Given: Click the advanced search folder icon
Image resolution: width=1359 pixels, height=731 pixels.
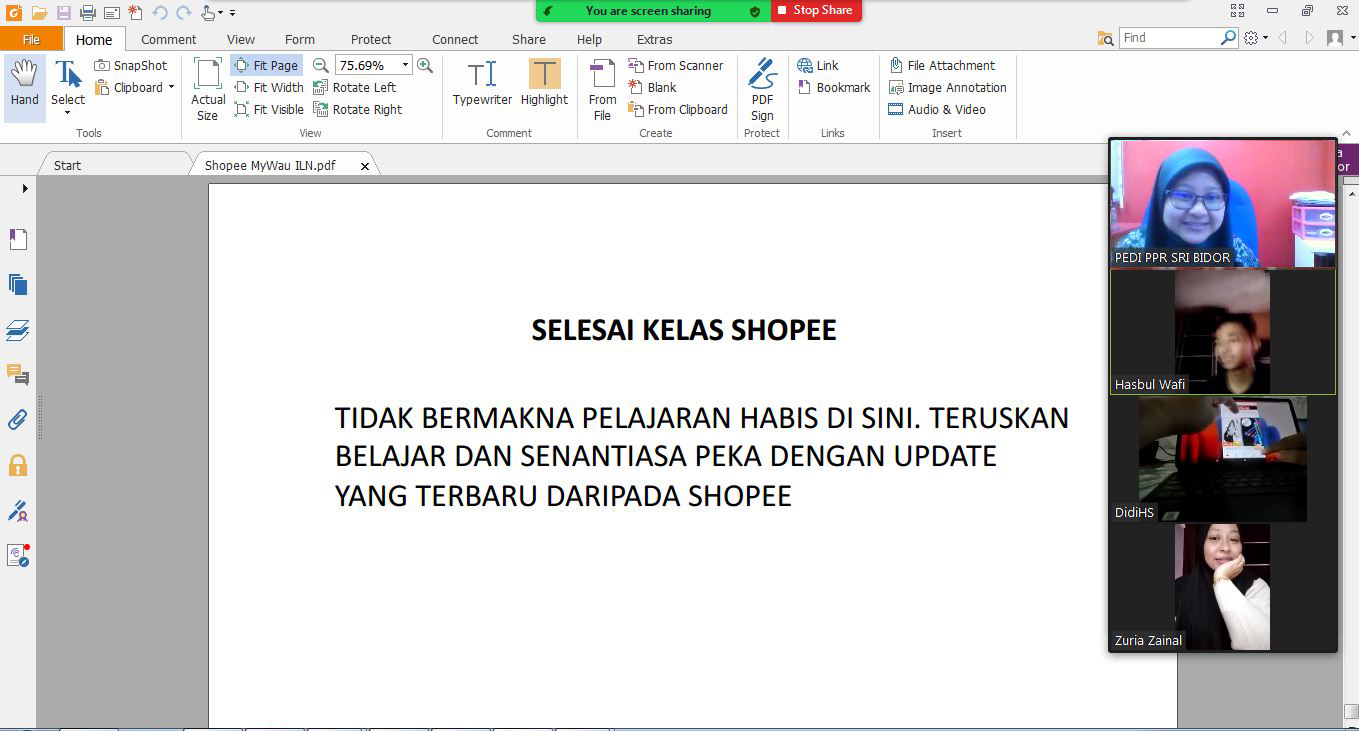Looking at the screenshot, I should click(x=1105, y=38).
